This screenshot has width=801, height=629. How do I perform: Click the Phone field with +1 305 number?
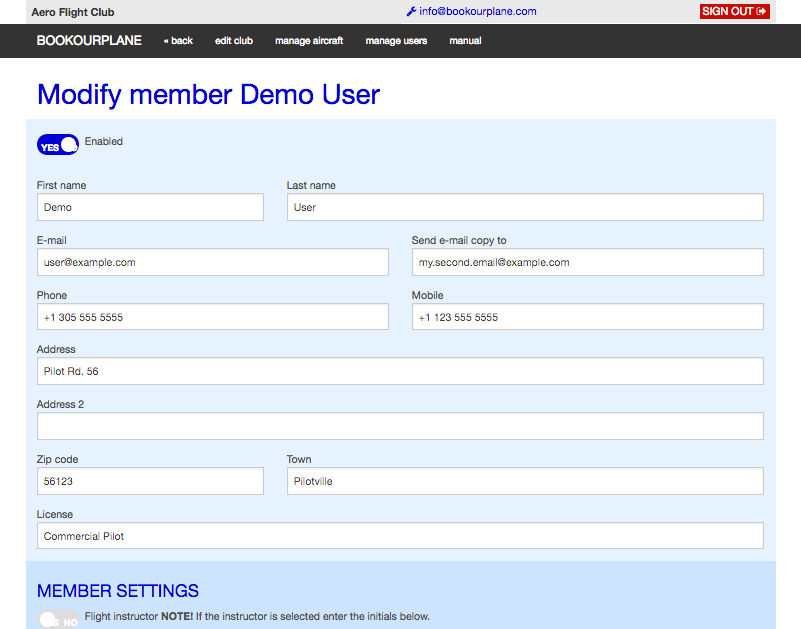tap(213, 317)
